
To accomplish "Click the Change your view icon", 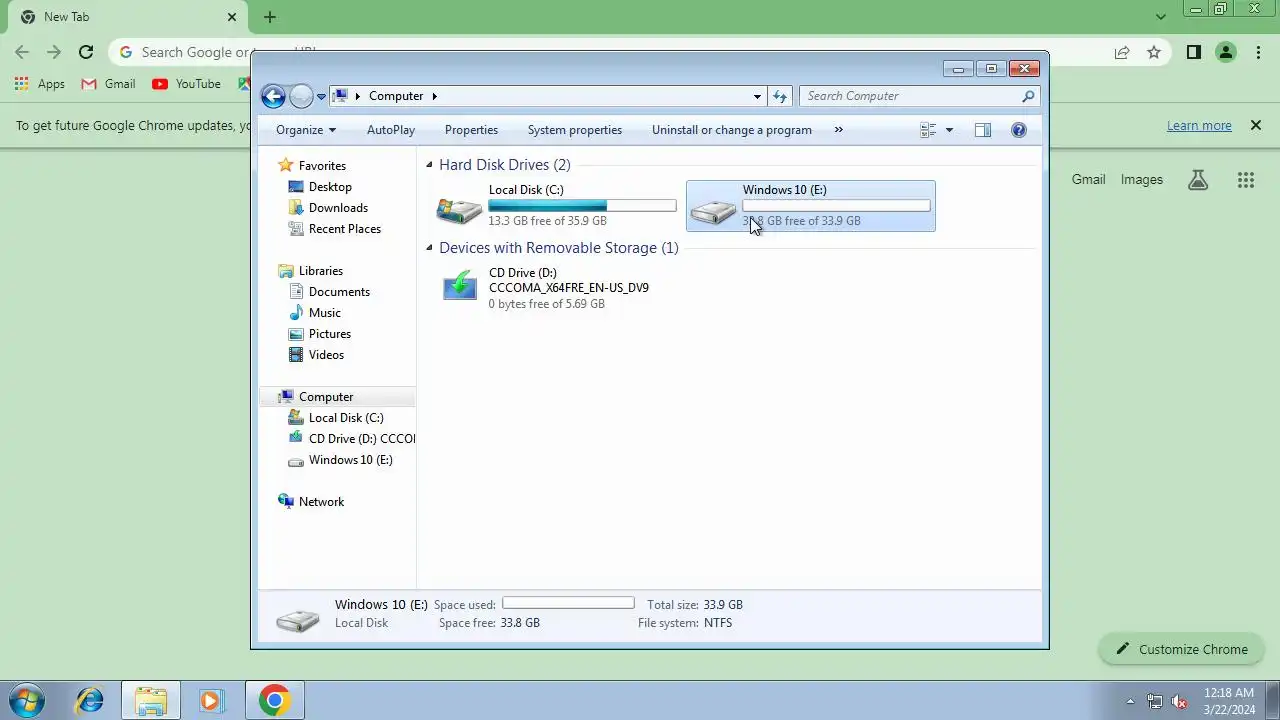I will (928, 130).
